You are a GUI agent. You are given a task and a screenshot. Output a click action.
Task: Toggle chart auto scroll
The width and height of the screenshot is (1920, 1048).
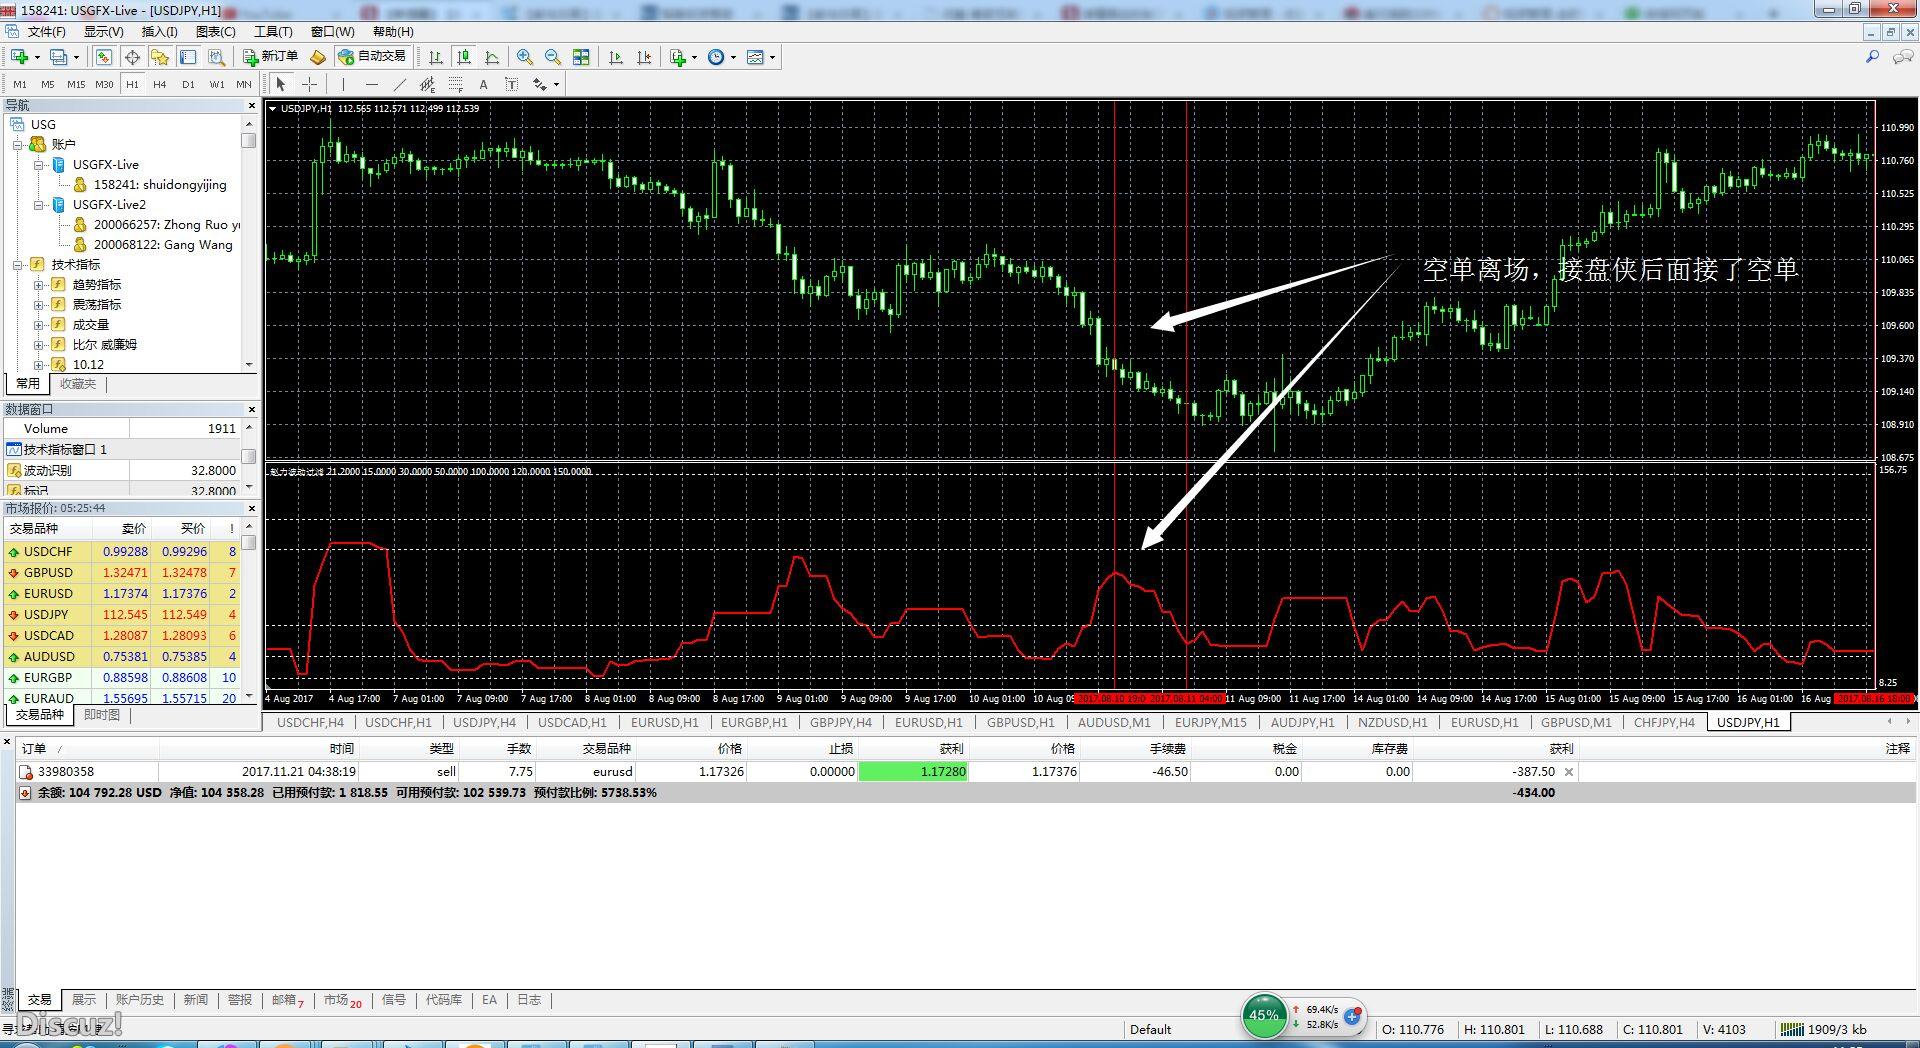616,57
